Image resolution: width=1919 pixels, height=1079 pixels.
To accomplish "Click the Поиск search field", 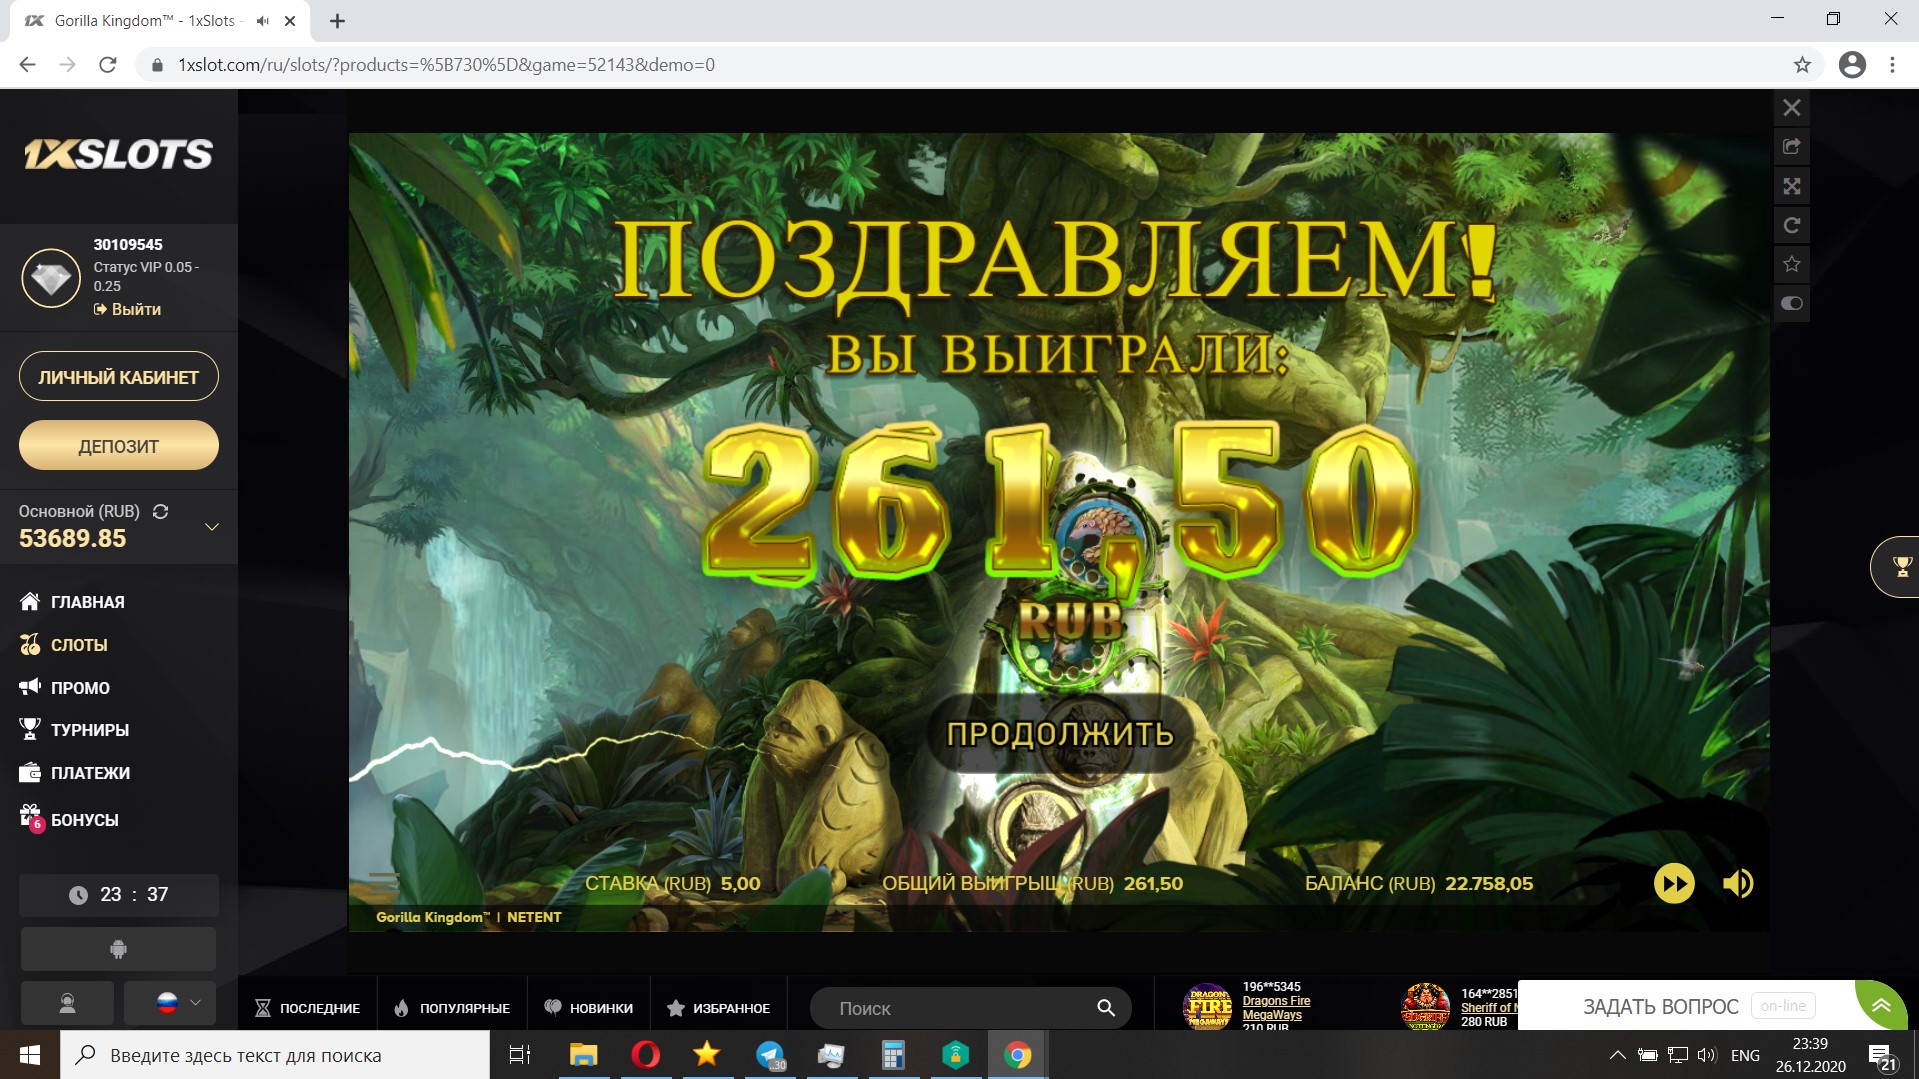I will [960, 1008].
